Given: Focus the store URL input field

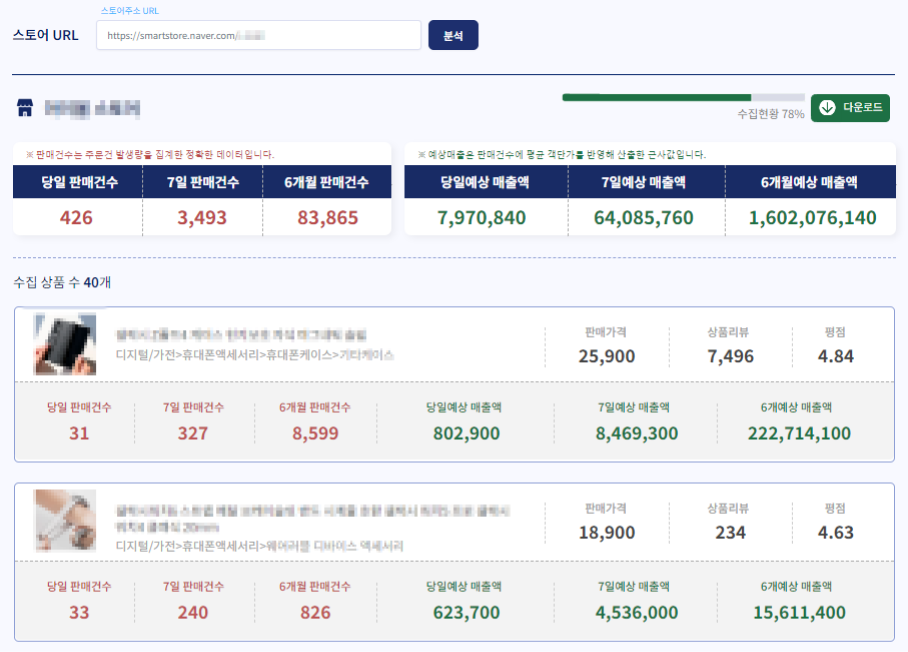Looking at the screenshot, I should tap(259, 35).
